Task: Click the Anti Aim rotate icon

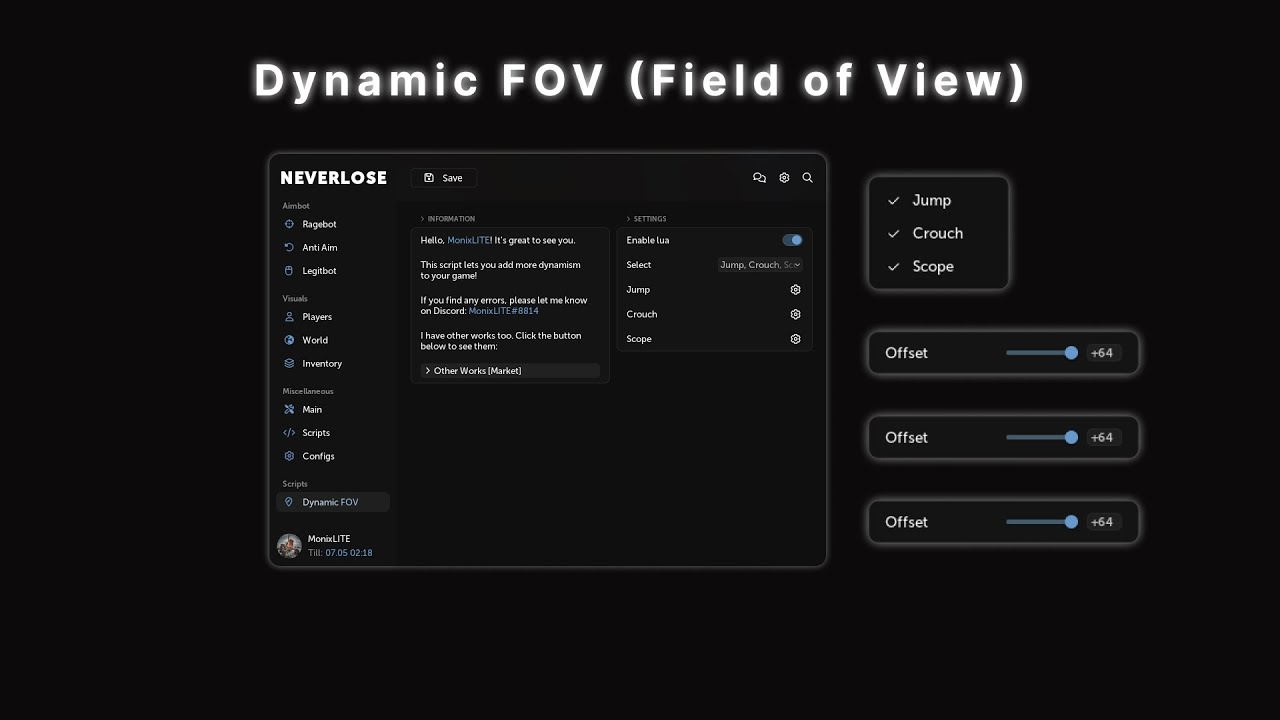Action: (x=289, y=247)
